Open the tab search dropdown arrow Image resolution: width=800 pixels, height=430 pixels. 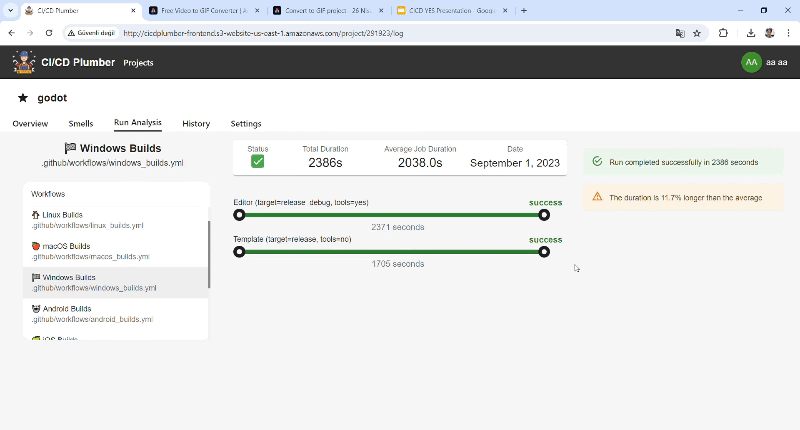pyautogui.click(x=10, y=10)
